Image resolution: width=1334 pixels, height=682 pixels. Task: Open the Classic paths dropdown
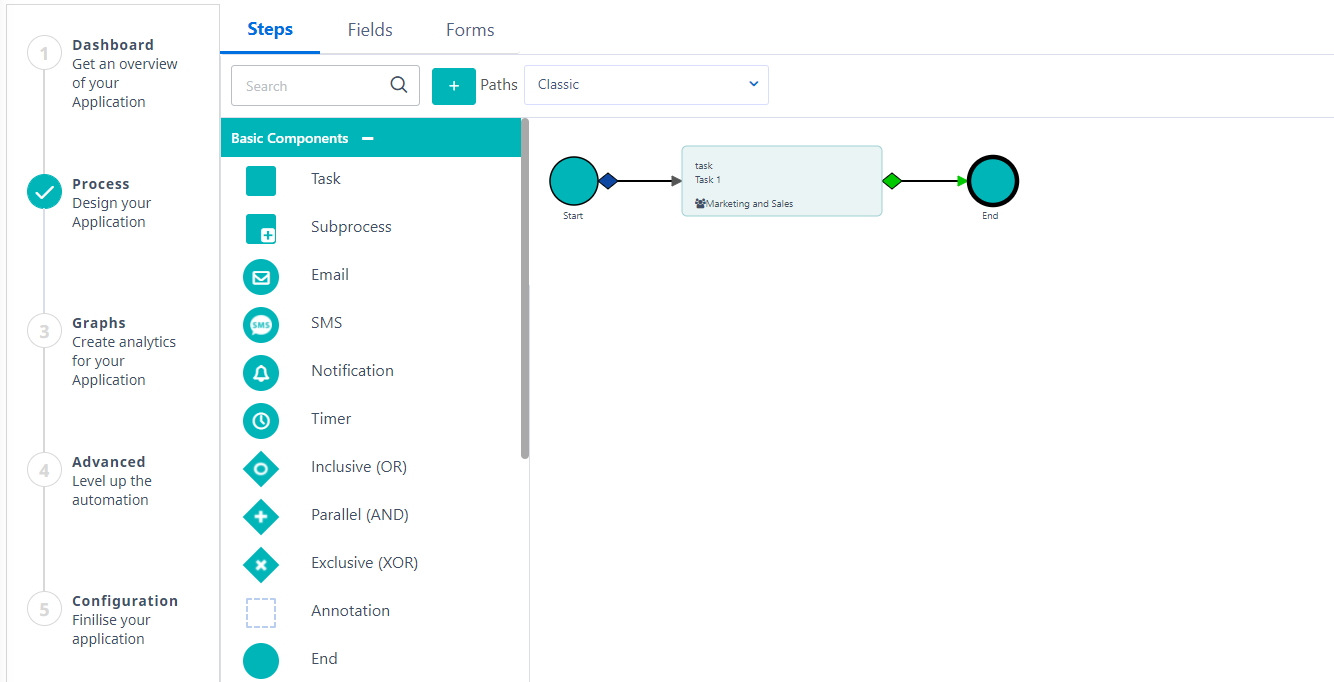pyautogui.click(x=645, y=84)
